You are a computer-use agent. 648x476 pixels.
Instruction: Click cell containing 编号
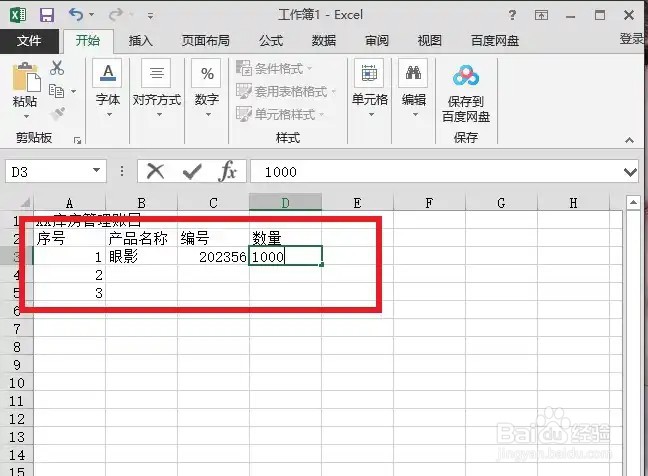click(x=213, y=239)
